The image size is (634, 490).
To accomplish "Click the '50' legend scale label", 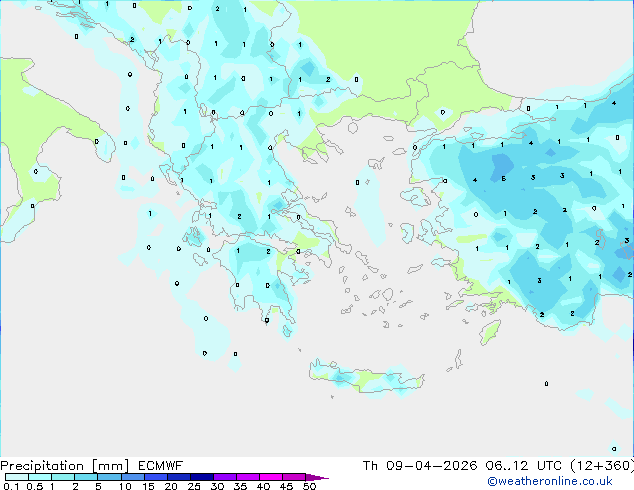I will 309,486.
